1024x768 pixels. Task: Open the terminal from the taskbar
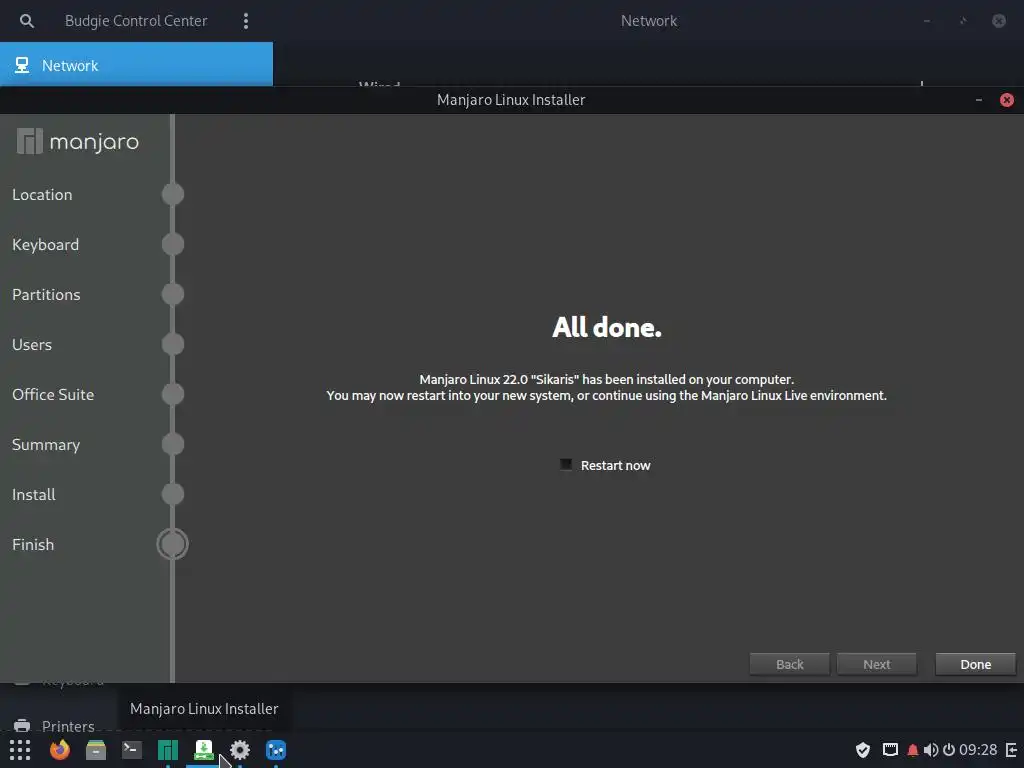click(132, 750)
